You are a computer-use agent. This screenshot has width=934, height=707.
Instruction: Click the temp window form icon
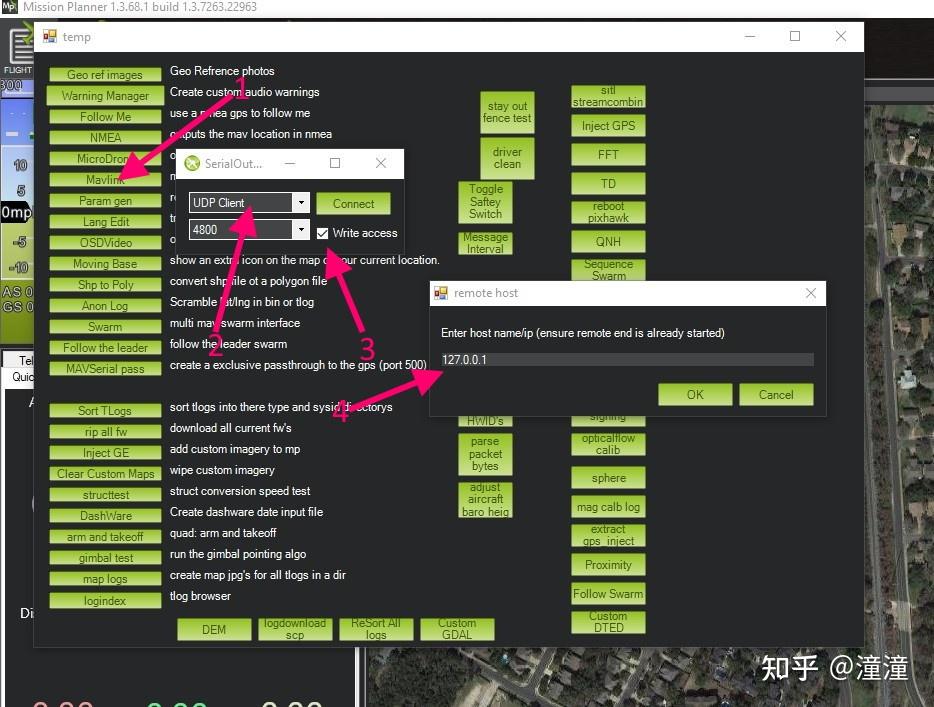click(48, 36)
